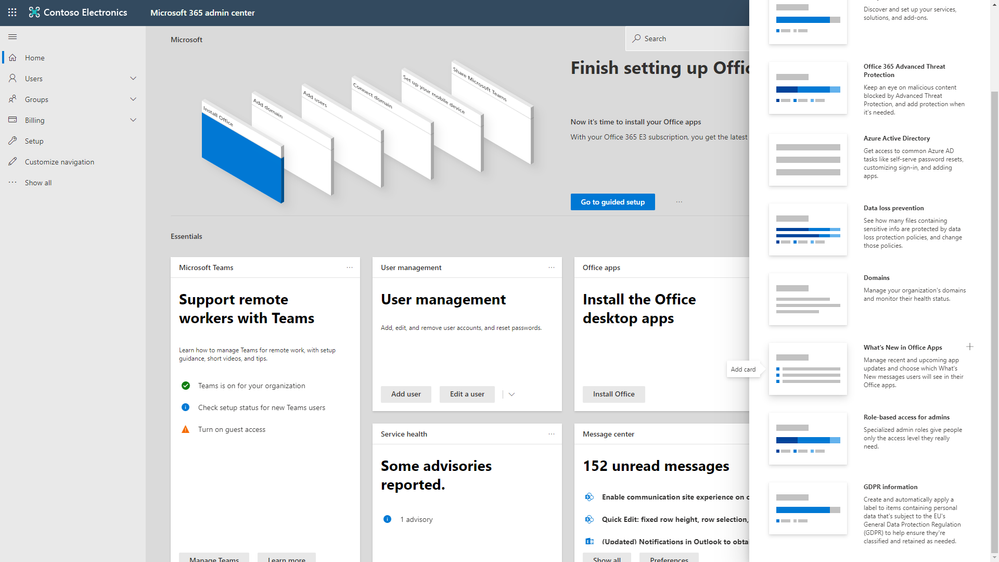Click the Billing card icon
Screen dimensions: 999x562
12,120
